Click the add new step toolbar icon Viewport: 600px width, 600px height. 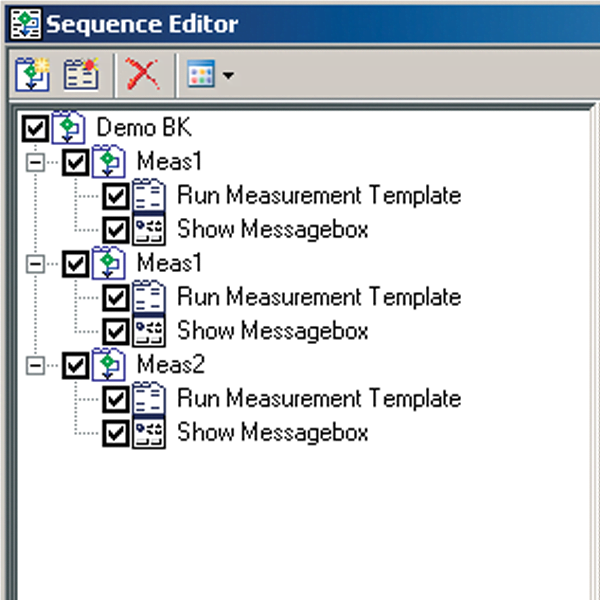79,74
